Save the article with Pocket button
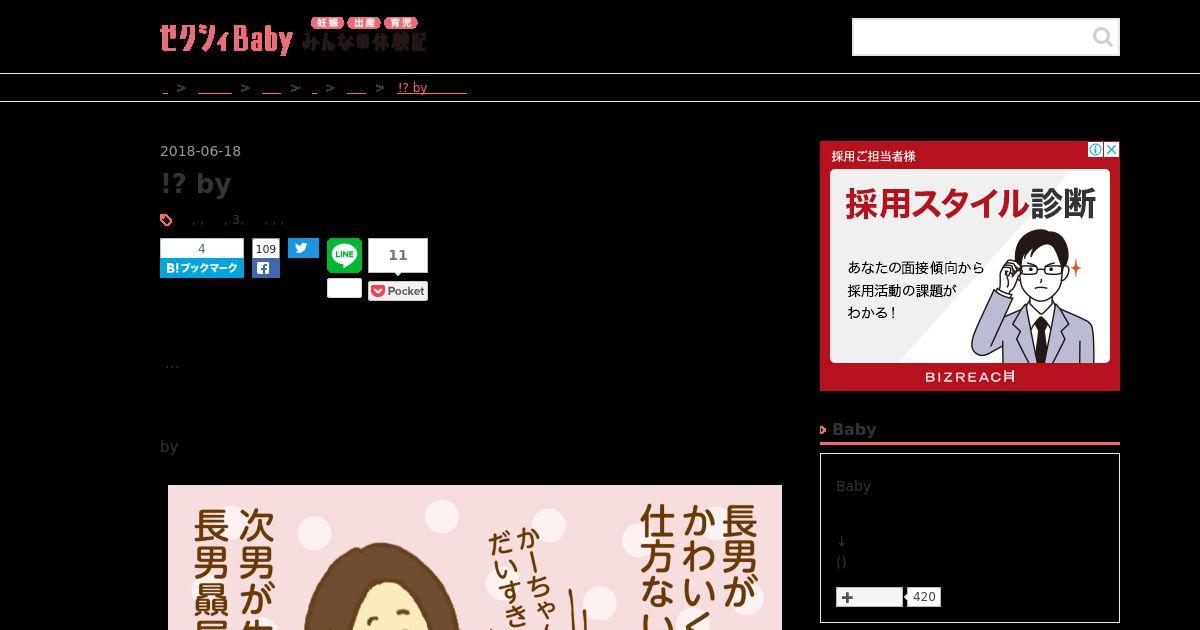1200x630 pixels. pos(398,291)
